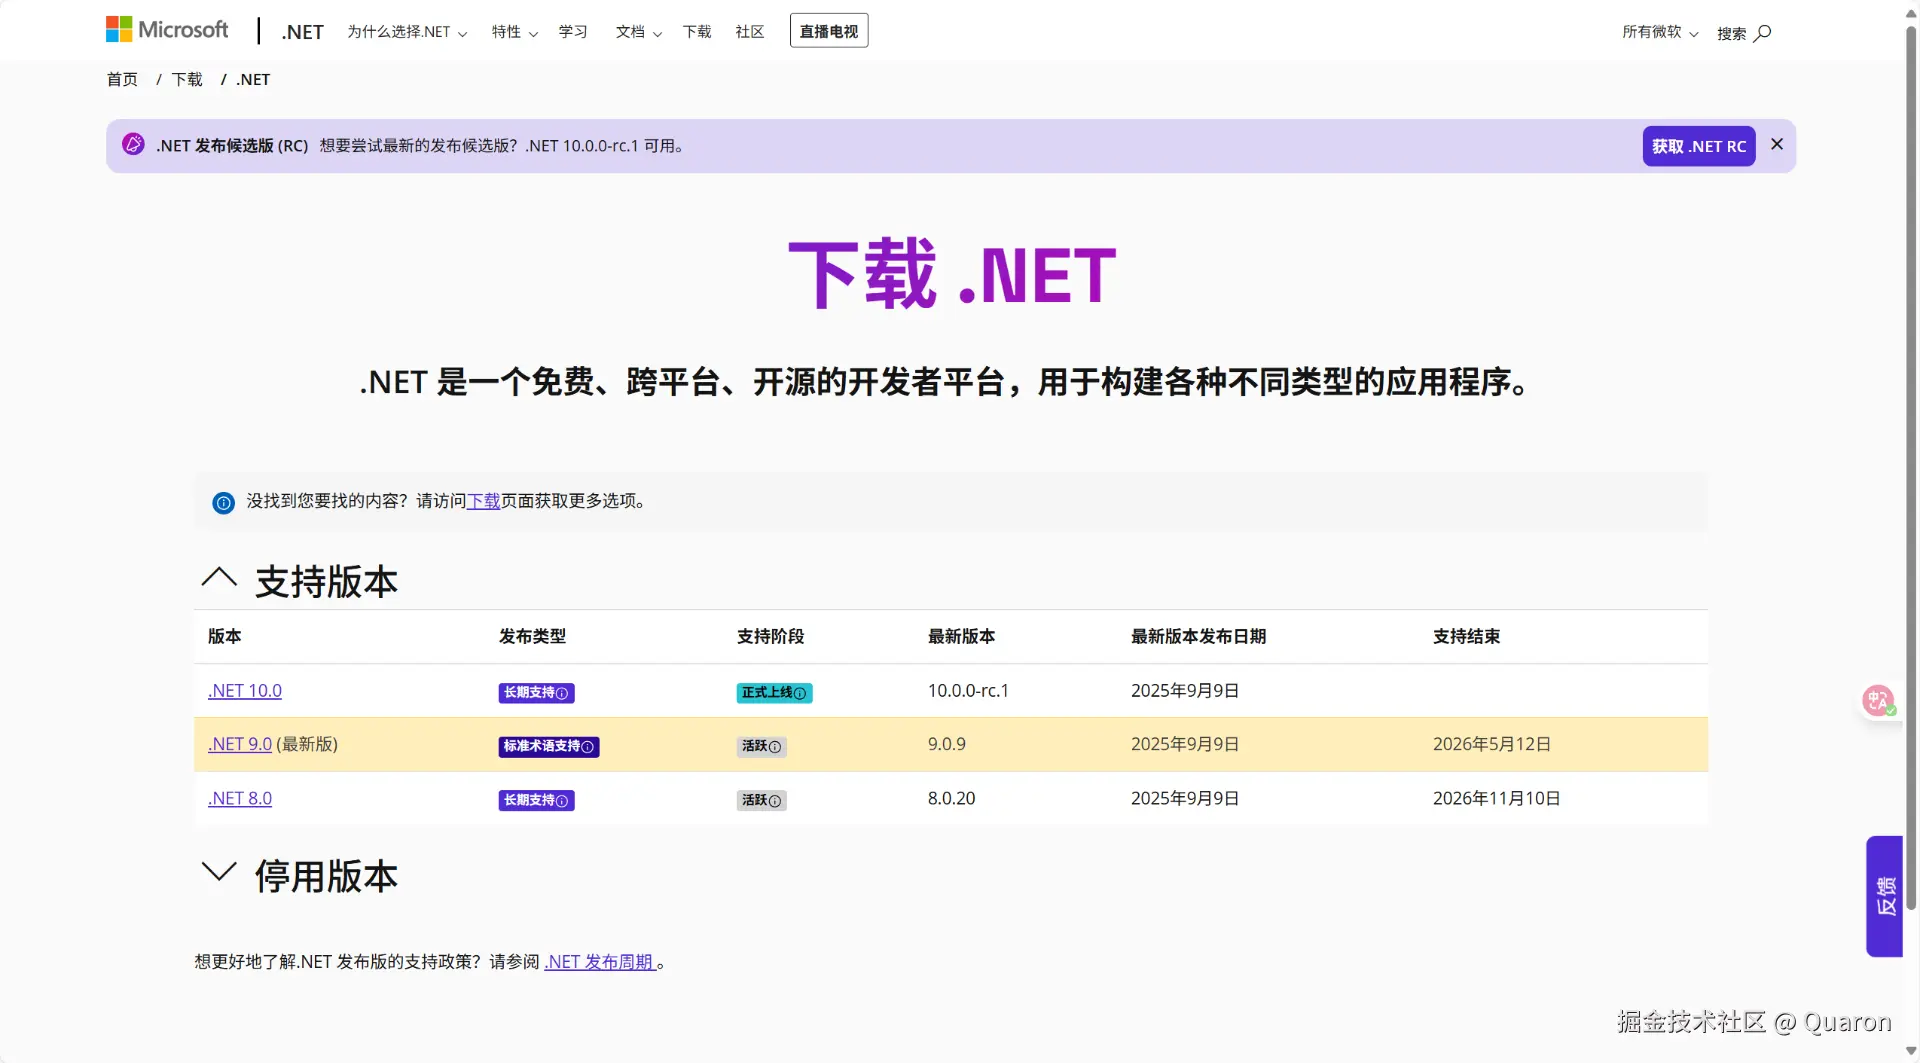Open the 为什么选择.NET dropdown menu
Screen dimensions: 1920x1063
tap(407, 32)
